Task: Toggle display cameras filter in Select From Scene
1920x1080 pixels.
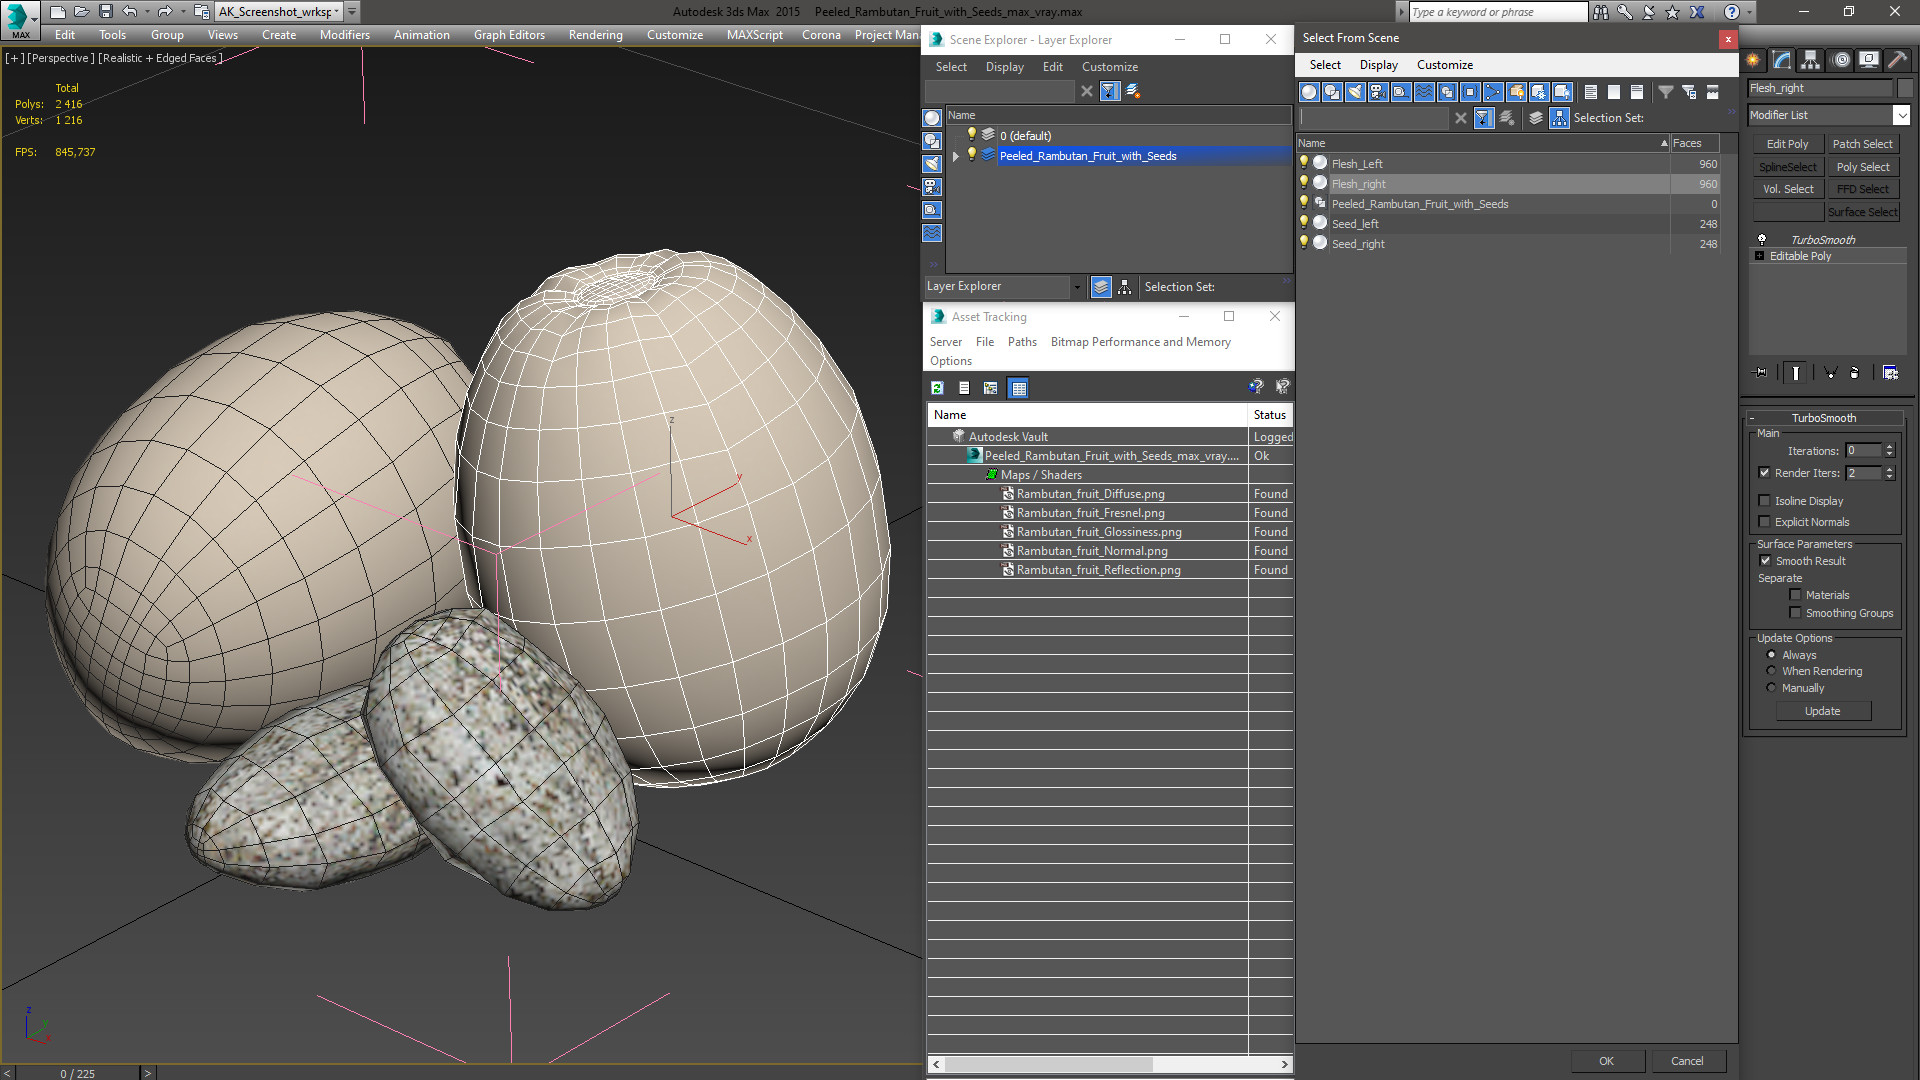Action: coord(1378,92)
